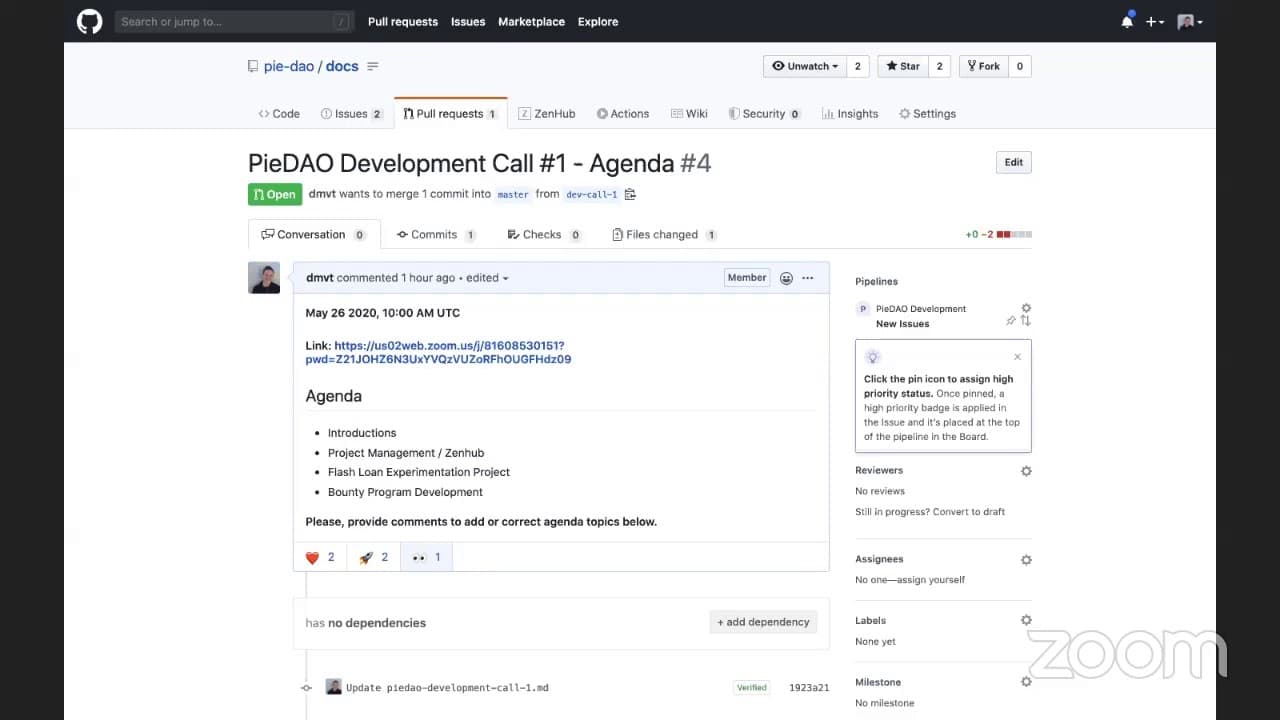Open the ZenHub tab

[x=547, y=114]
